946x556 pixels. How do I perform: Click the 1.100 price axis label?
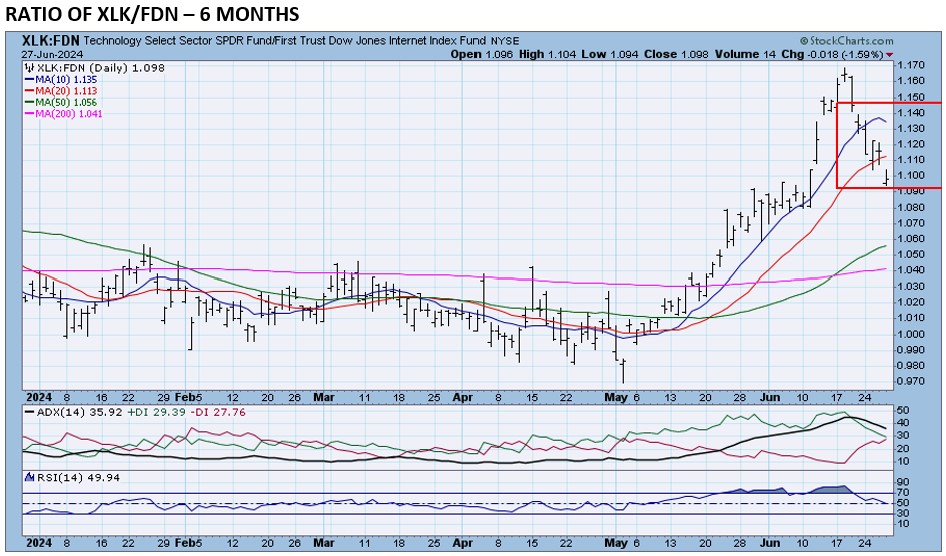911,175
